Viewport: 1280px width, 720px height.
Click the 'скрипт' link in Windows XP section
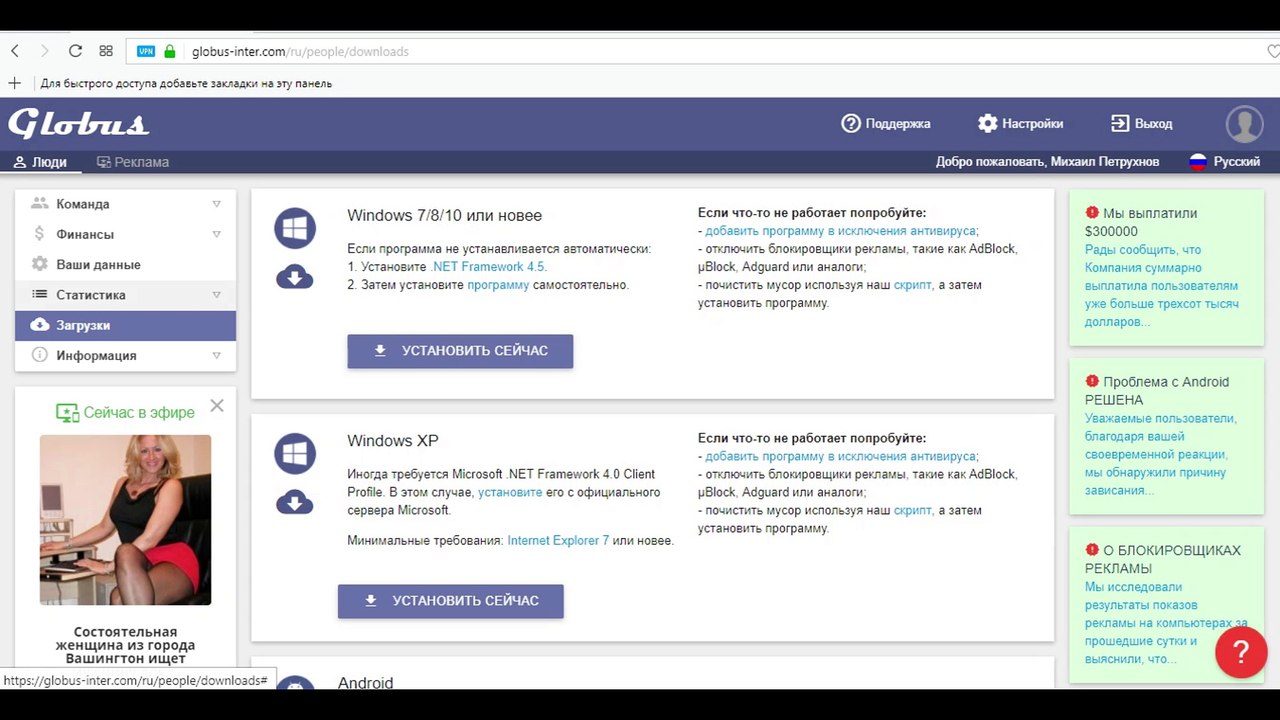pos(913,510)
